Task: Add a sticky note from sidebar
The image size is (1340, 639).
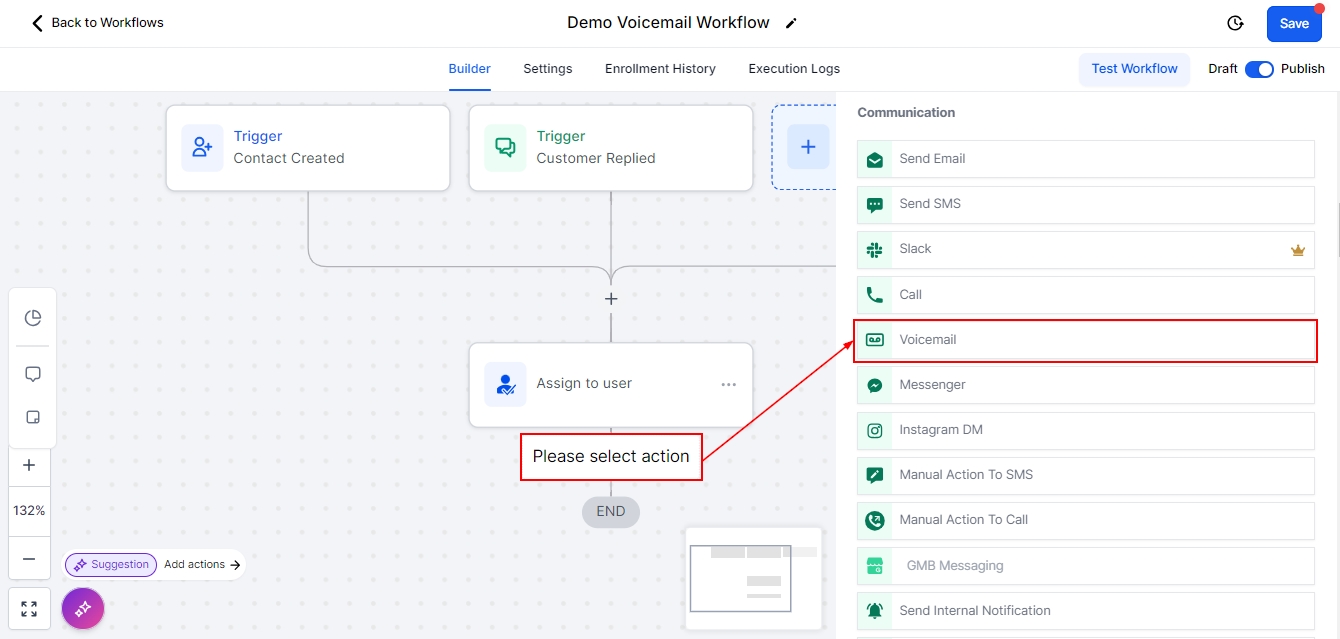Action: (x=32, y=417)
